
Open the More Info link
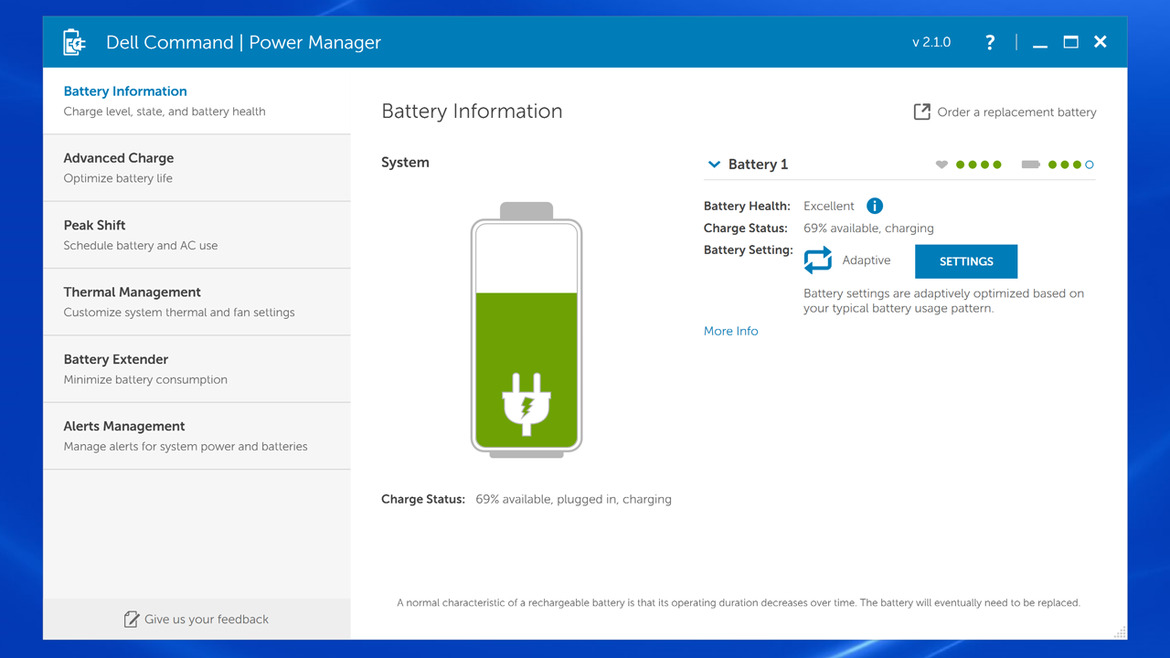(731, 331)
